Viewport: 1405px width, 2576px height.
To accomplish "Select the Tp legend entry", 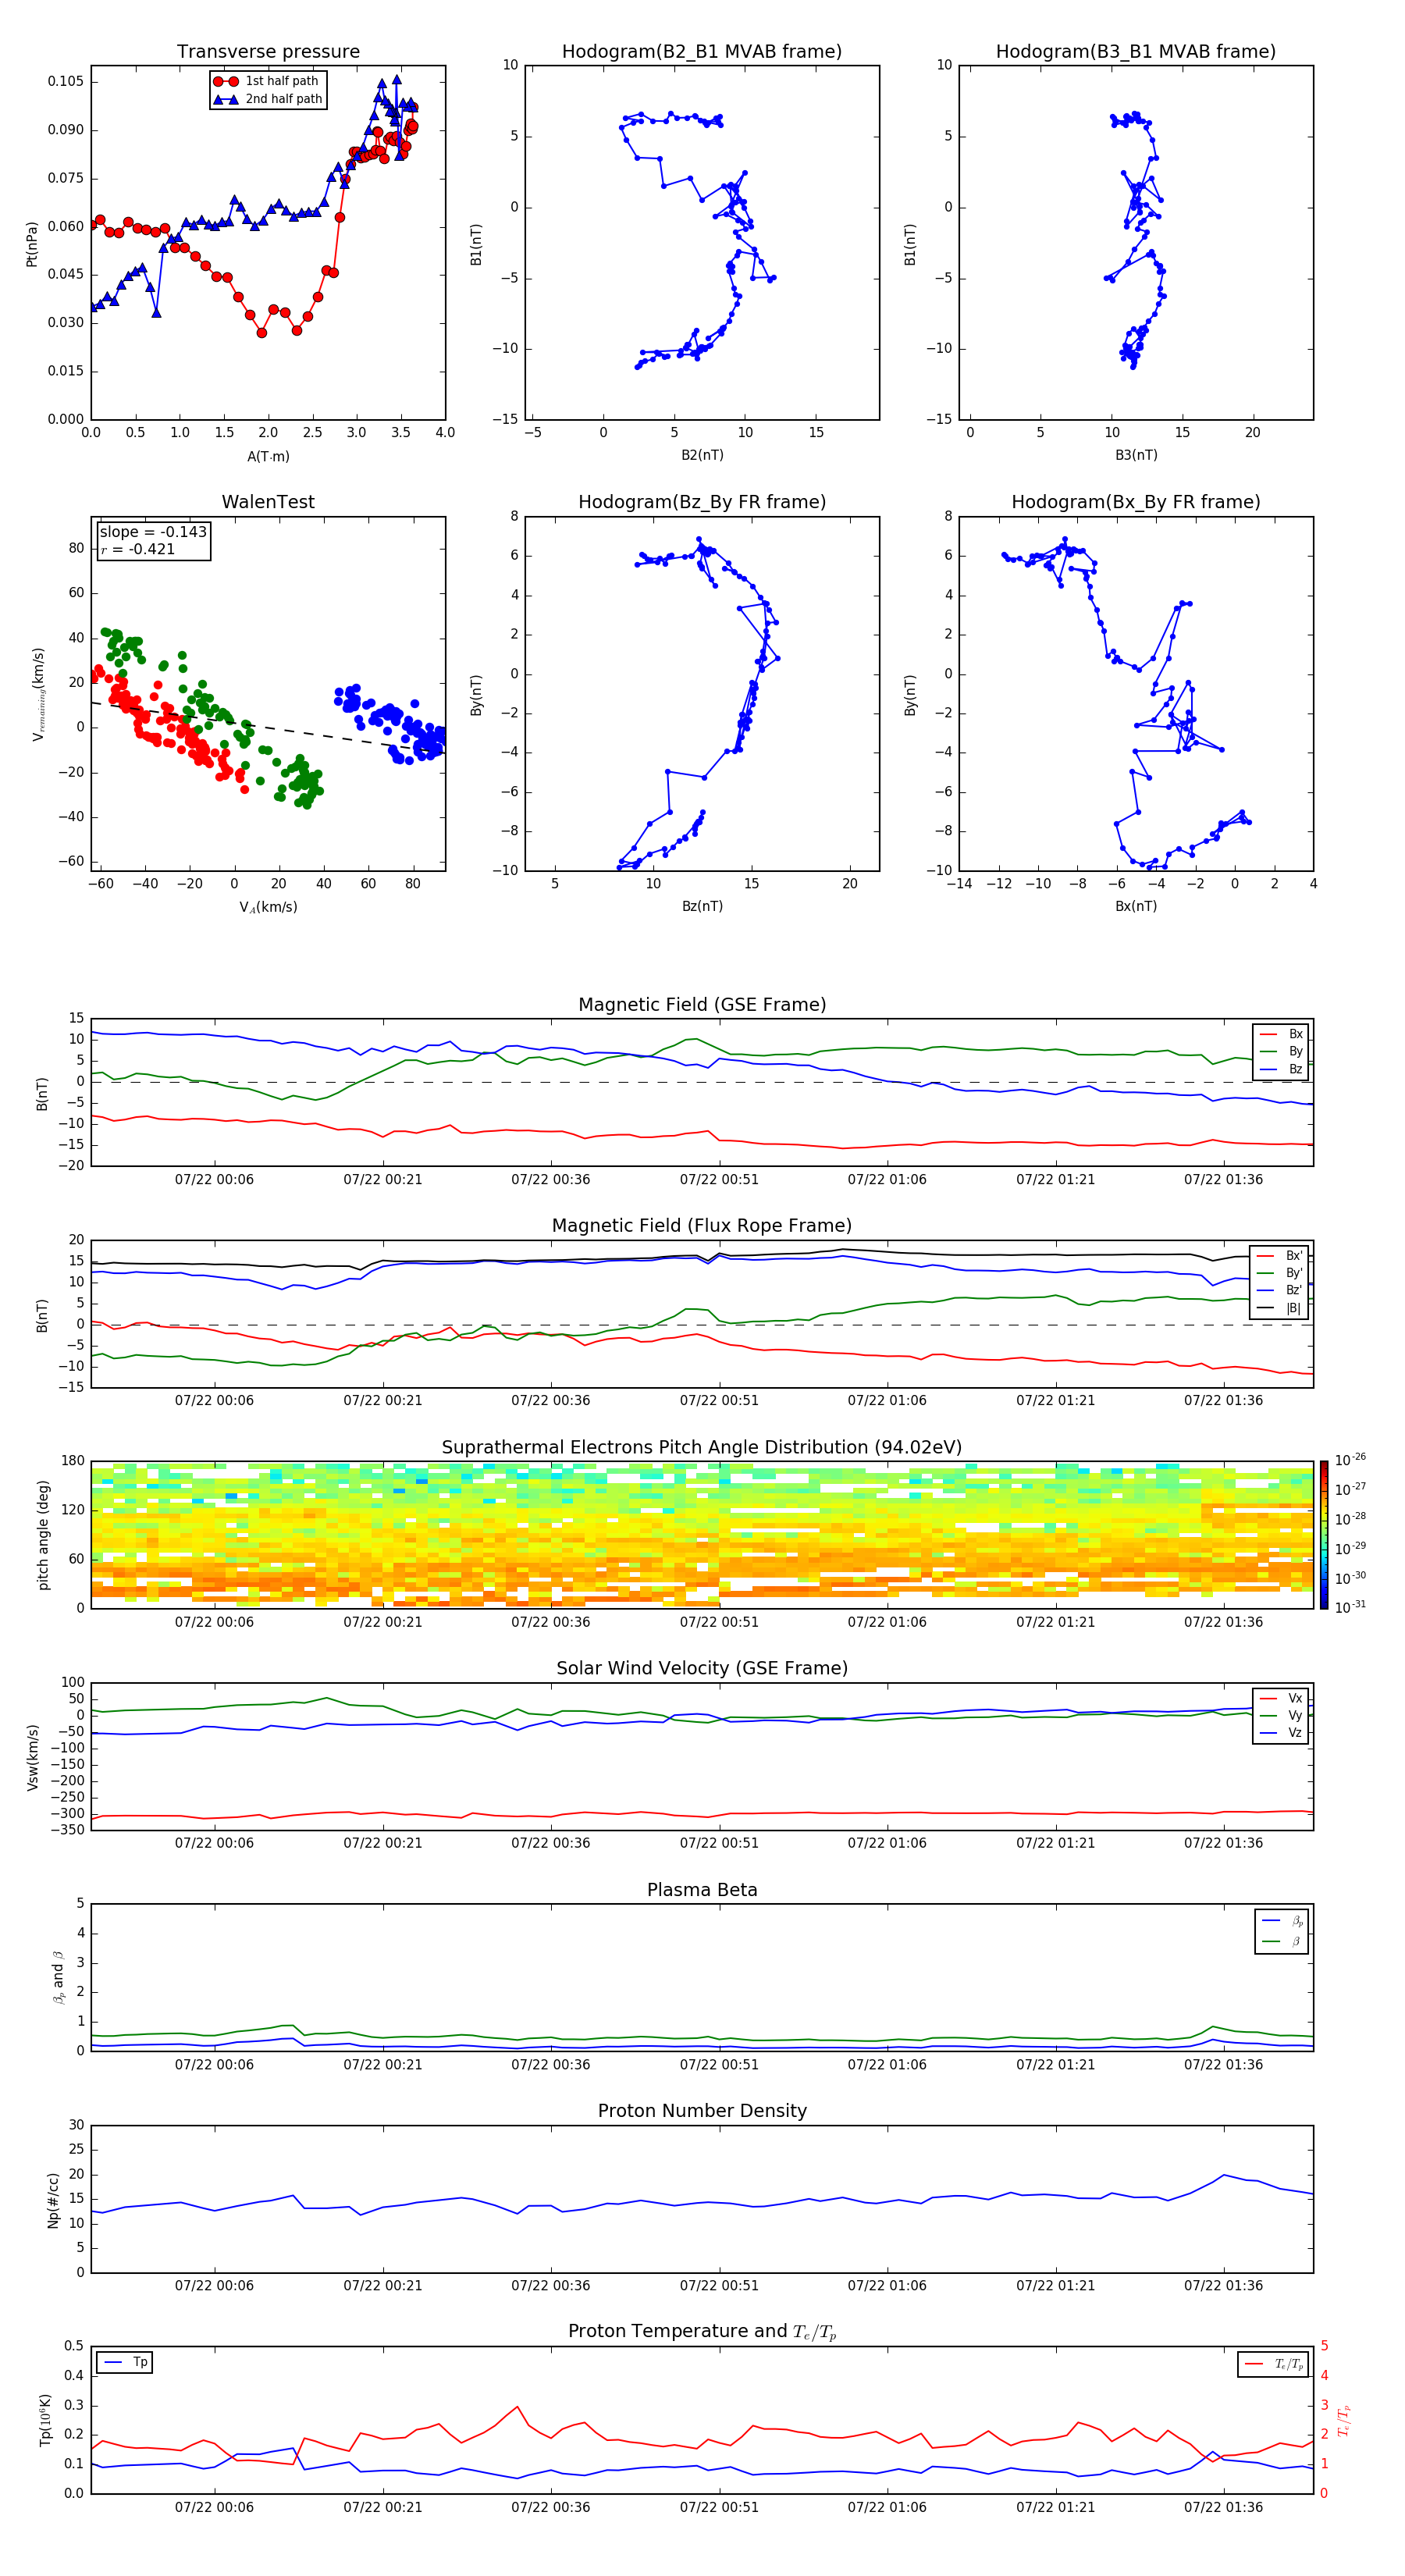I will point(125,2362).
